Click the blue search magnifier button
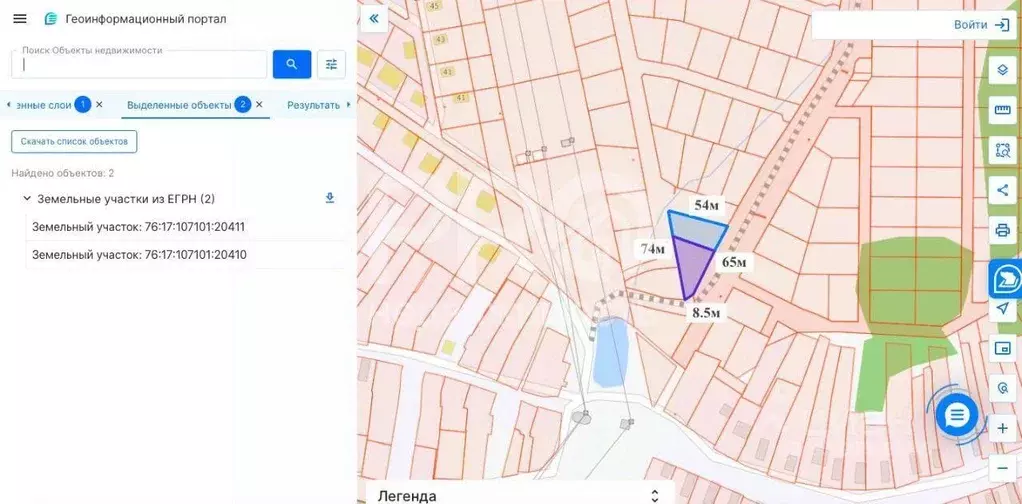 [291, 64]
